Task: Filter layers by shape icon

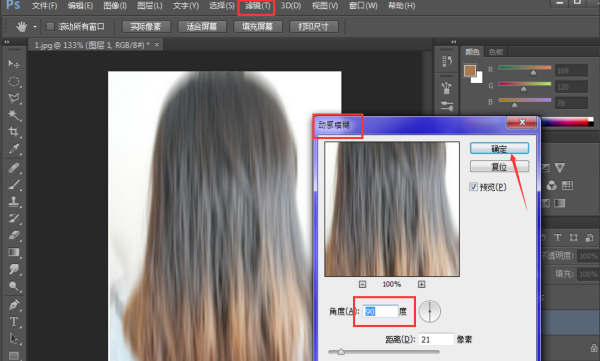Action: pyautogui.click(x=573, y=238)
